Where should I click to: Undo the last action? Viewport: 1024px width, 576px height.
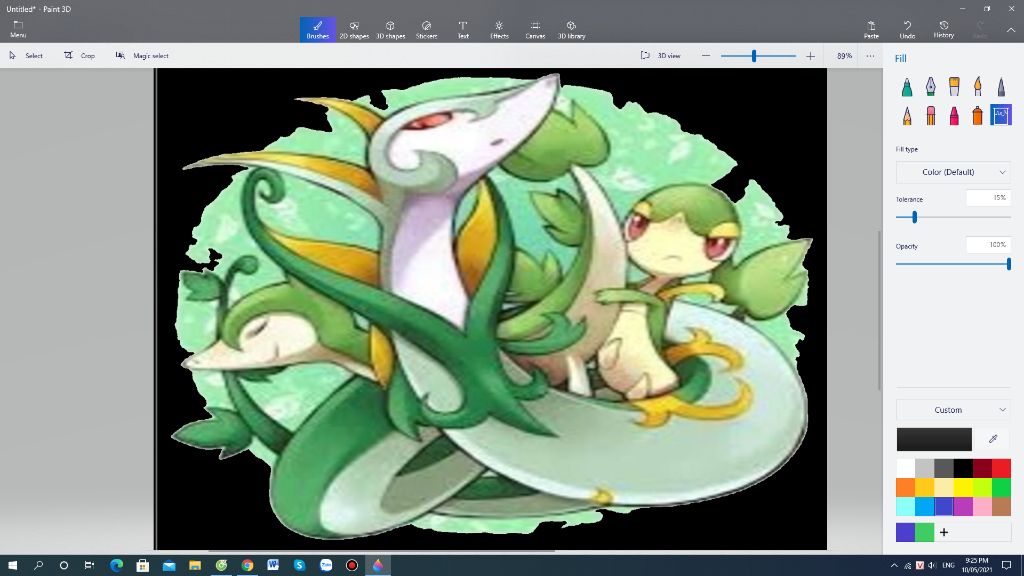(907, 29)
